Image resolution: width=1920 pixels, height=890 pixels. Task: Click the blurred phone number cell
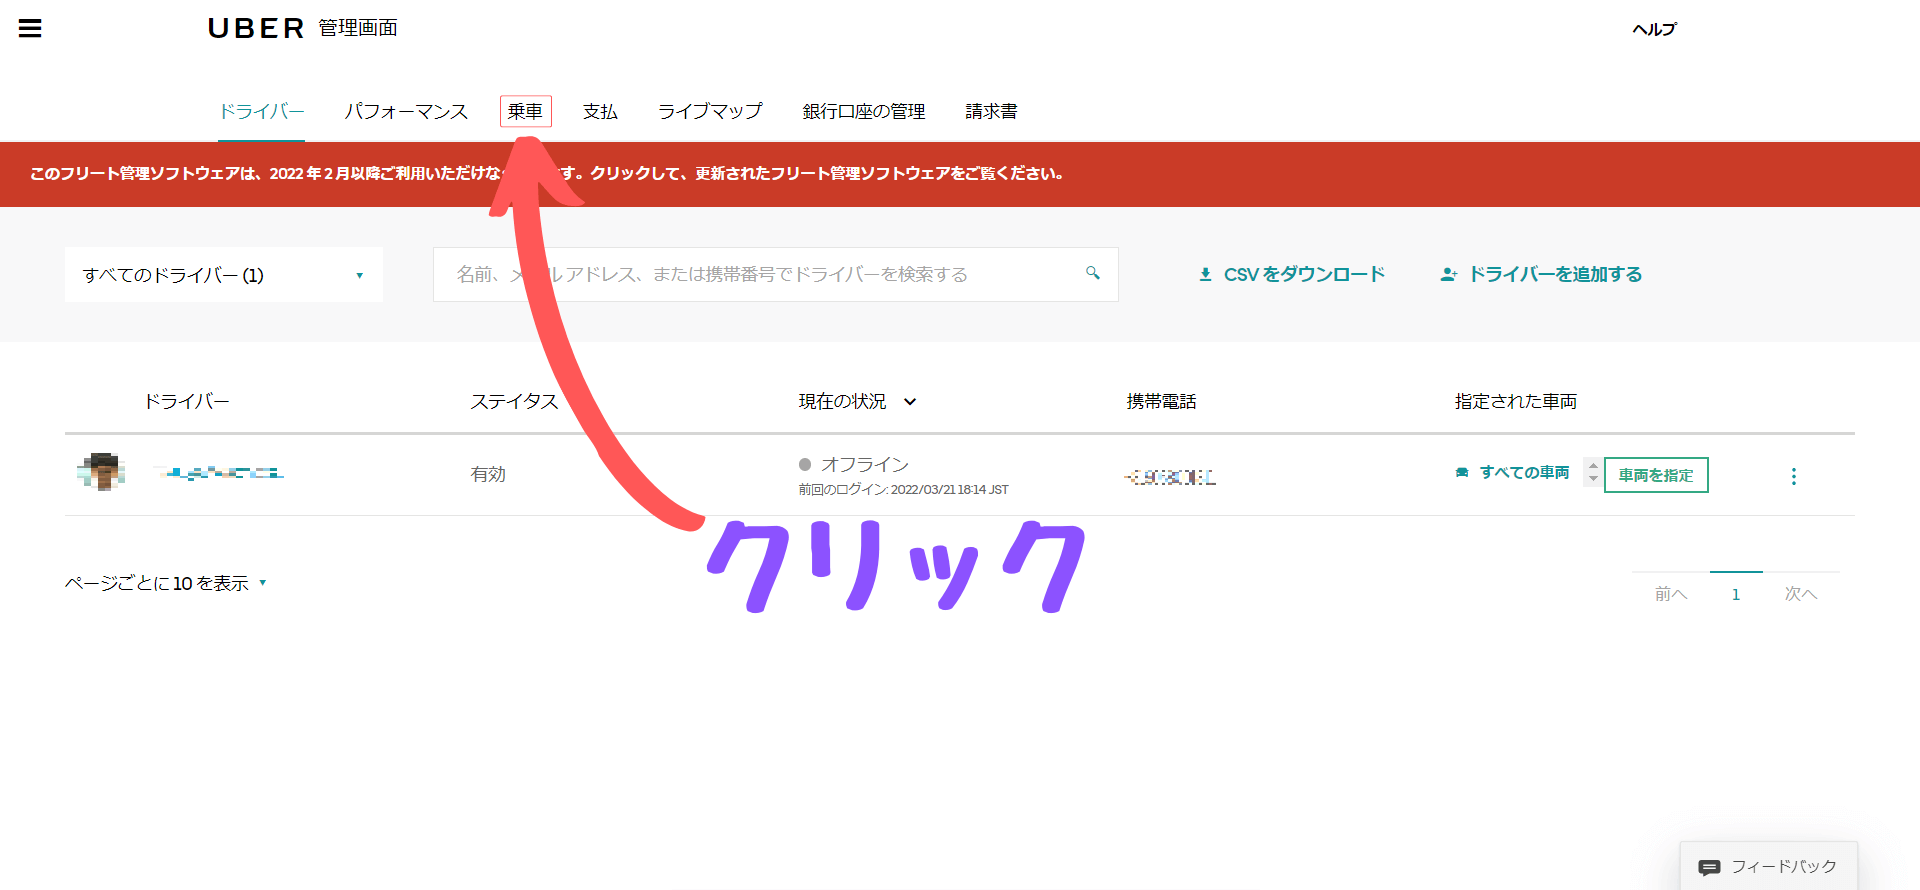pyautogui.click(x=1170, y=477)
